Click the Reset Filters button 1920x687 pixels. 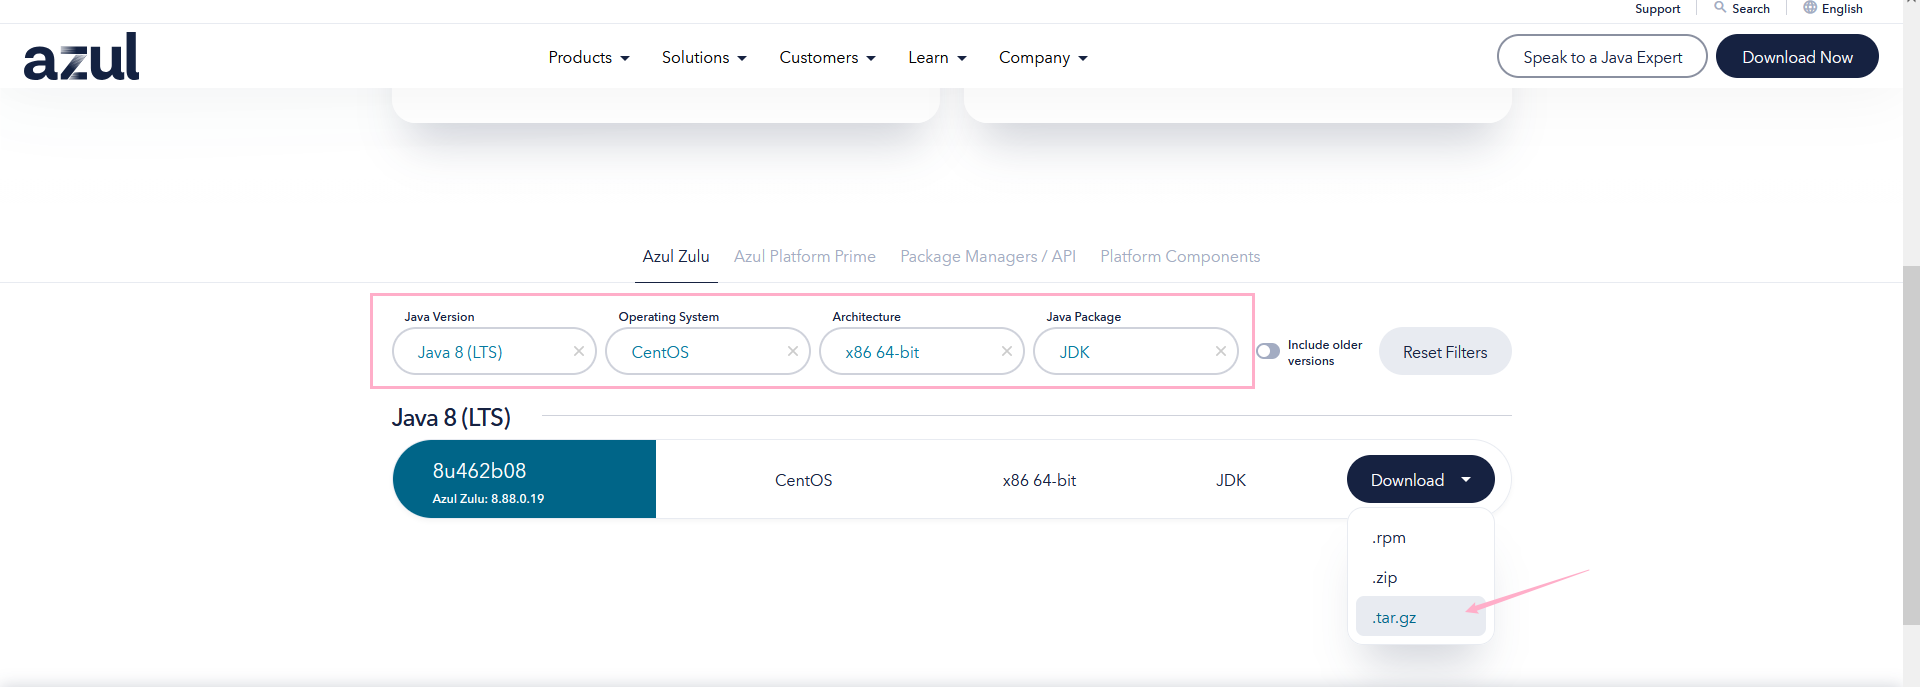[x=1445, y=352]
